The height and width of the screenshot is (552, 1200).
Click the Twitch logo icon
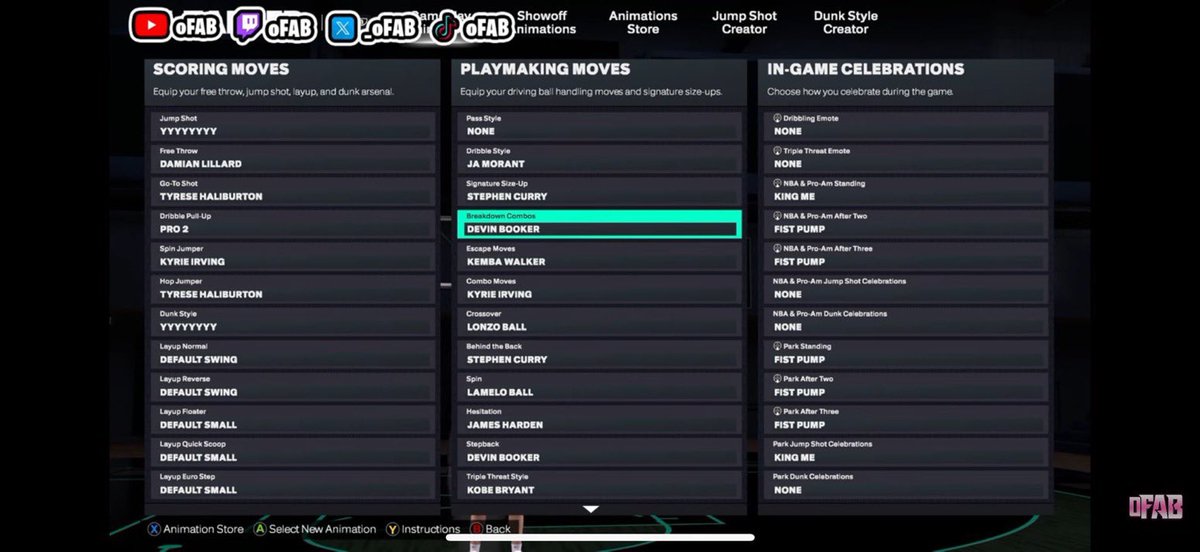[246, 27]
